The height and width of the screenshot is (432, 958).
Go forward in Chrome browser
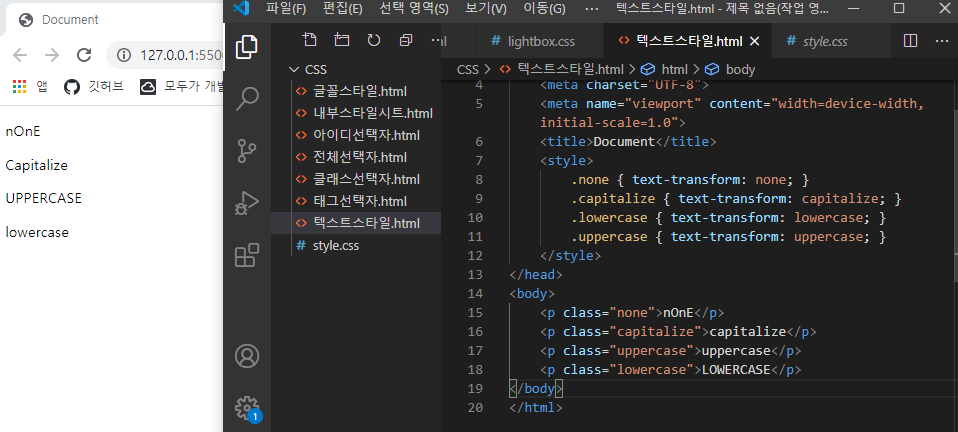(52, 55)
